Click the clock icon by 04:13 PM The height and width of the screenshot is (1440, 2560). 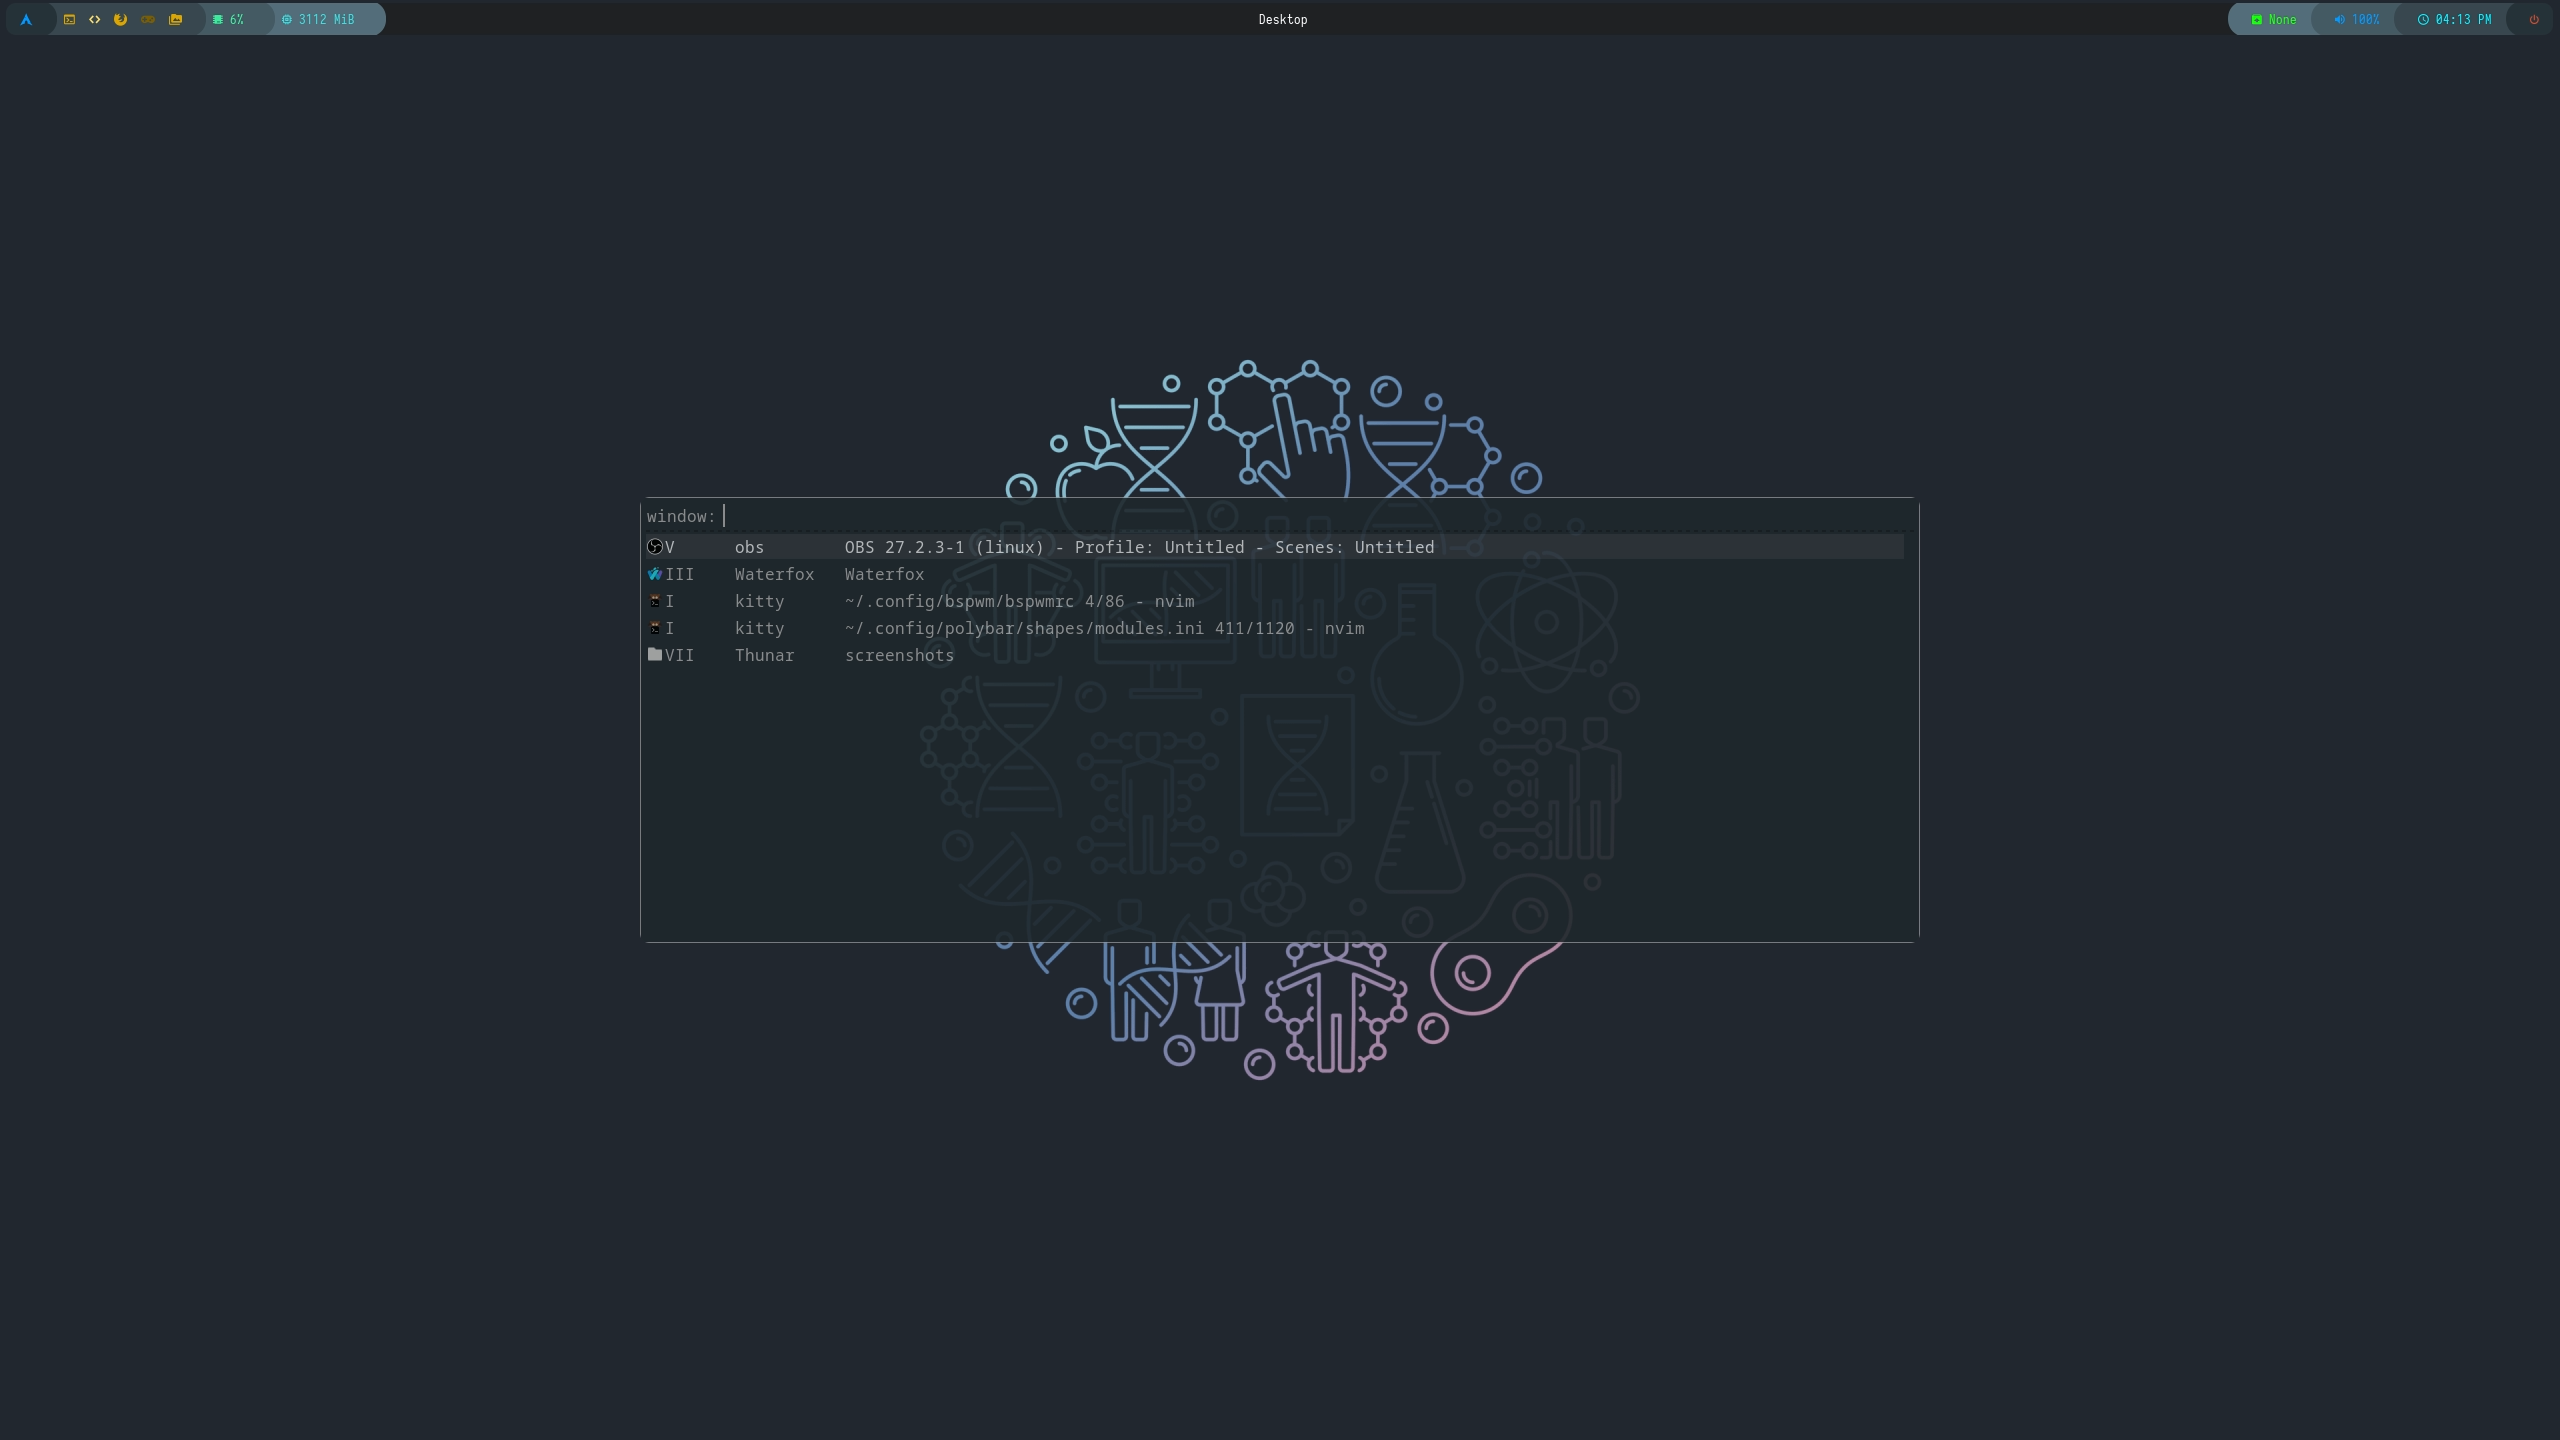point(2423,19)
